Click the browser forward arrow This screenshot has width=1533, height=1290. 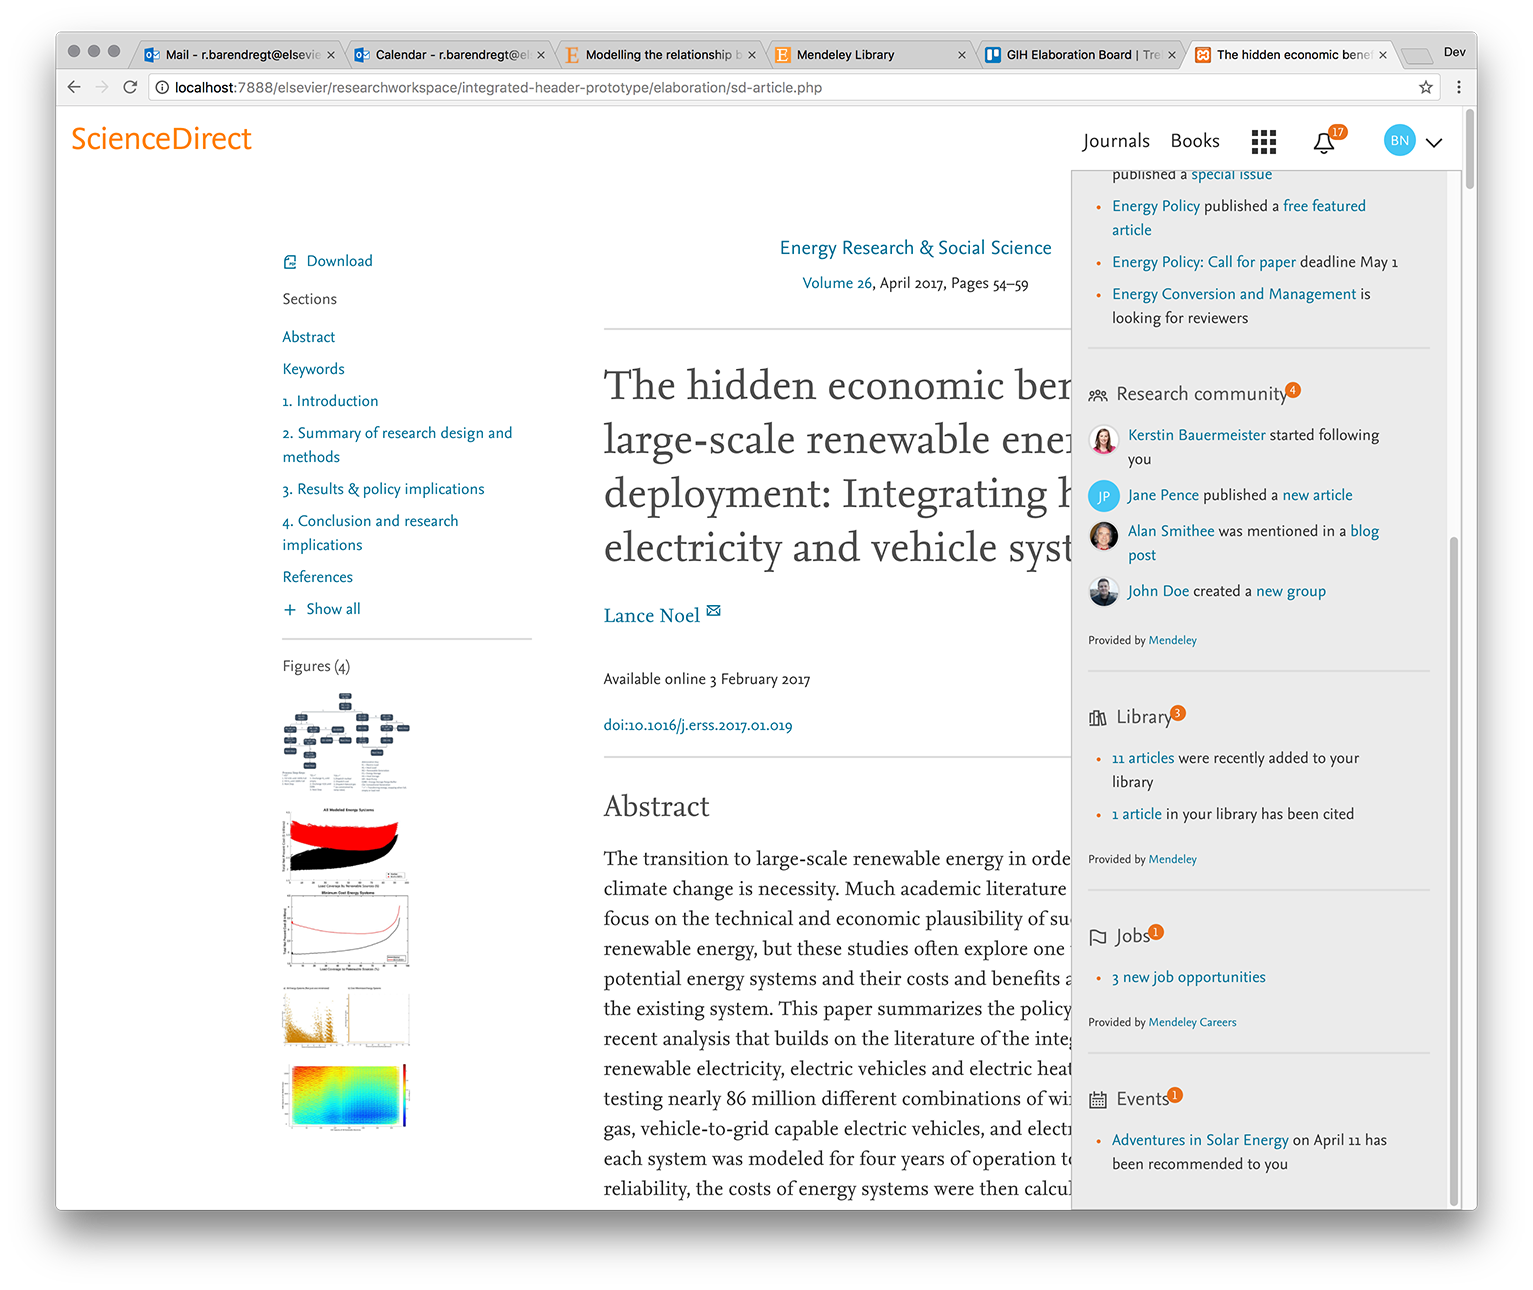tap(102, 87)
